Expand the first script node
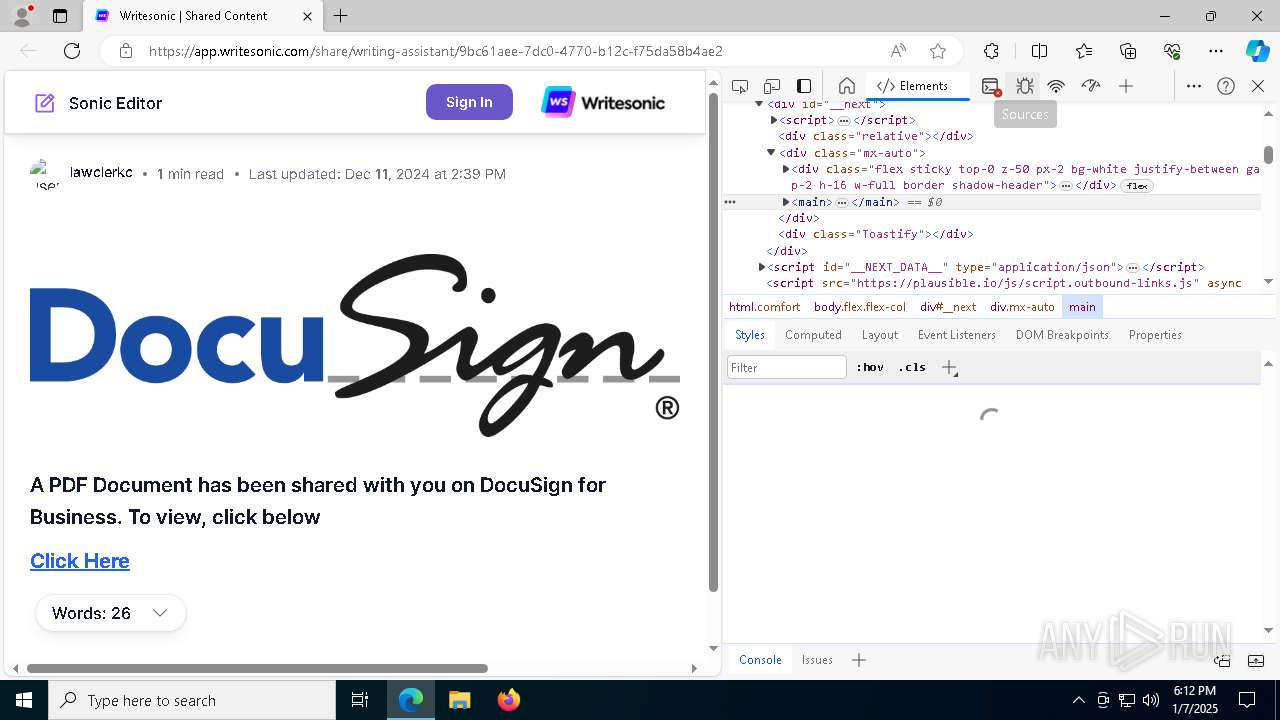Viewport: 1280px width, 720px height. tap(774, 120)
